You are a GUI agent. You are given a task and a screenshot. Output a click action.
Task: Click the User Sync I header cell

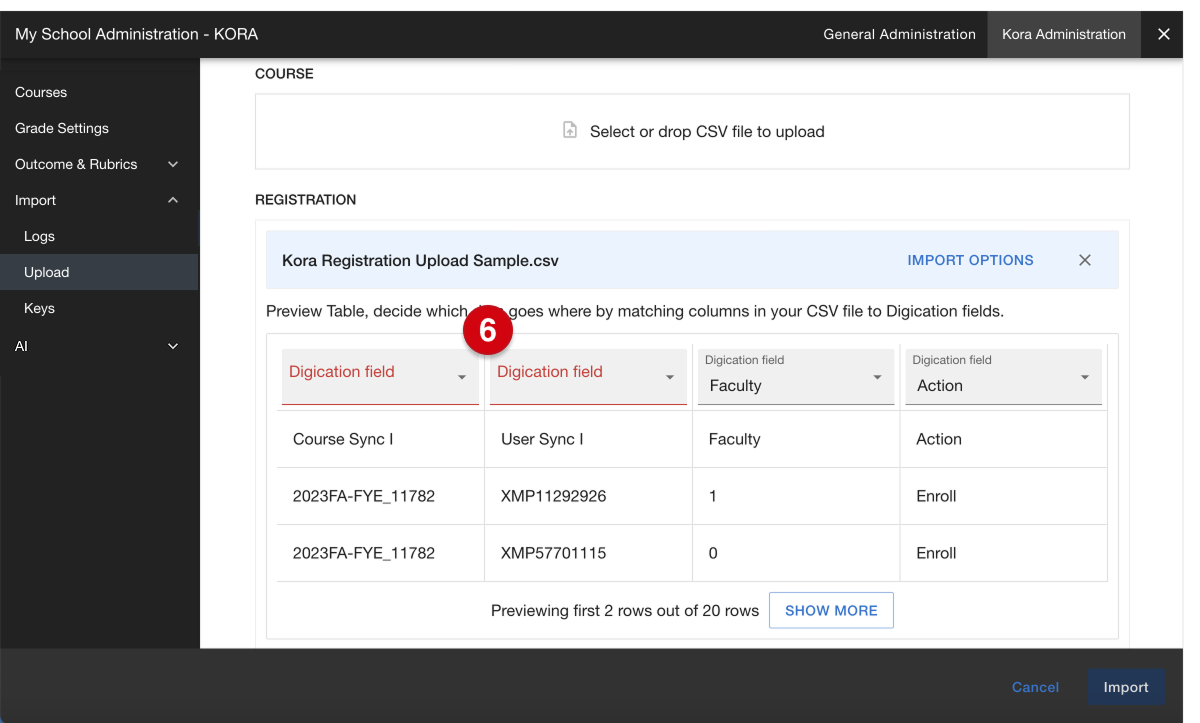point(588,439)
